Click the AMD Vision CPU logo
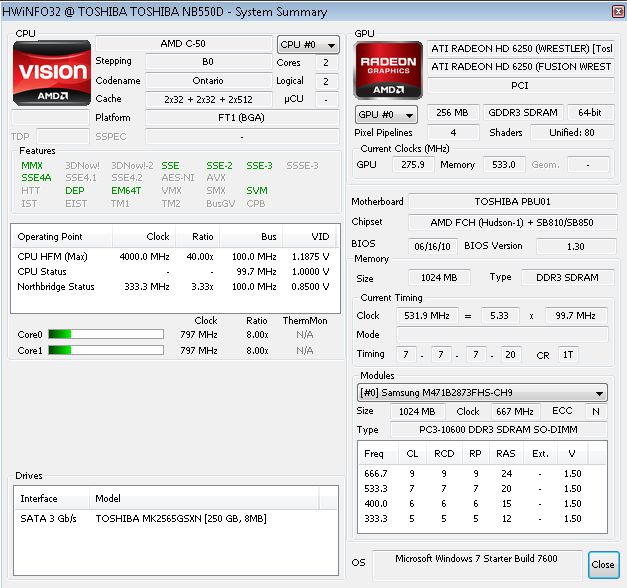Viewport: 627px width, 588px height. point(52,73)
